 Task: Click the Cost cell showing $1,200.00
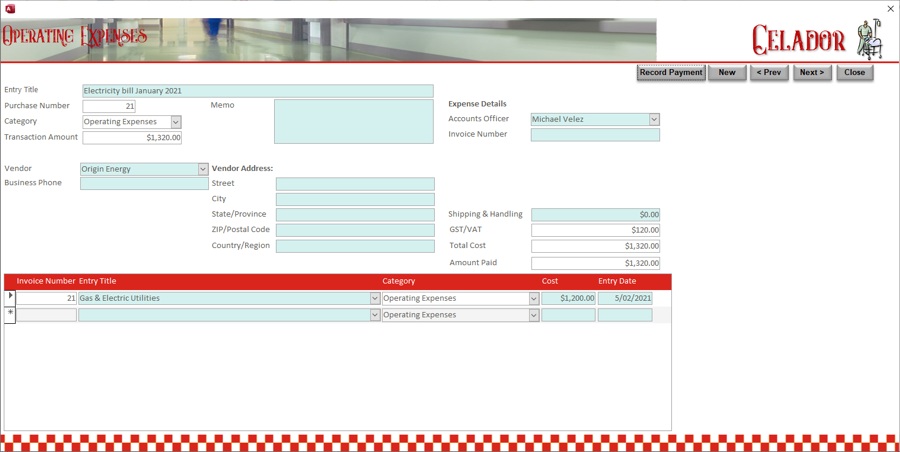(x=568, y=299)
